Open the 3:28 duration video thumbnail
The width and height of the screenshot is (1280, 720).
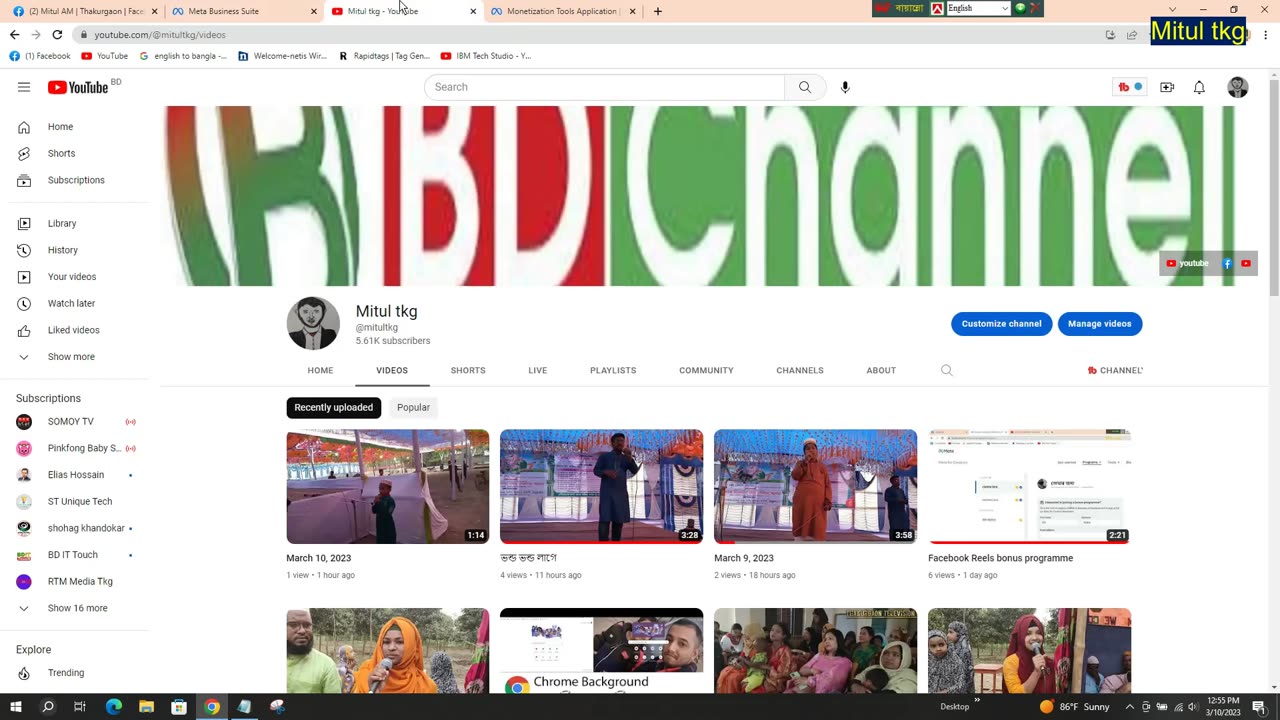[601, 487]
